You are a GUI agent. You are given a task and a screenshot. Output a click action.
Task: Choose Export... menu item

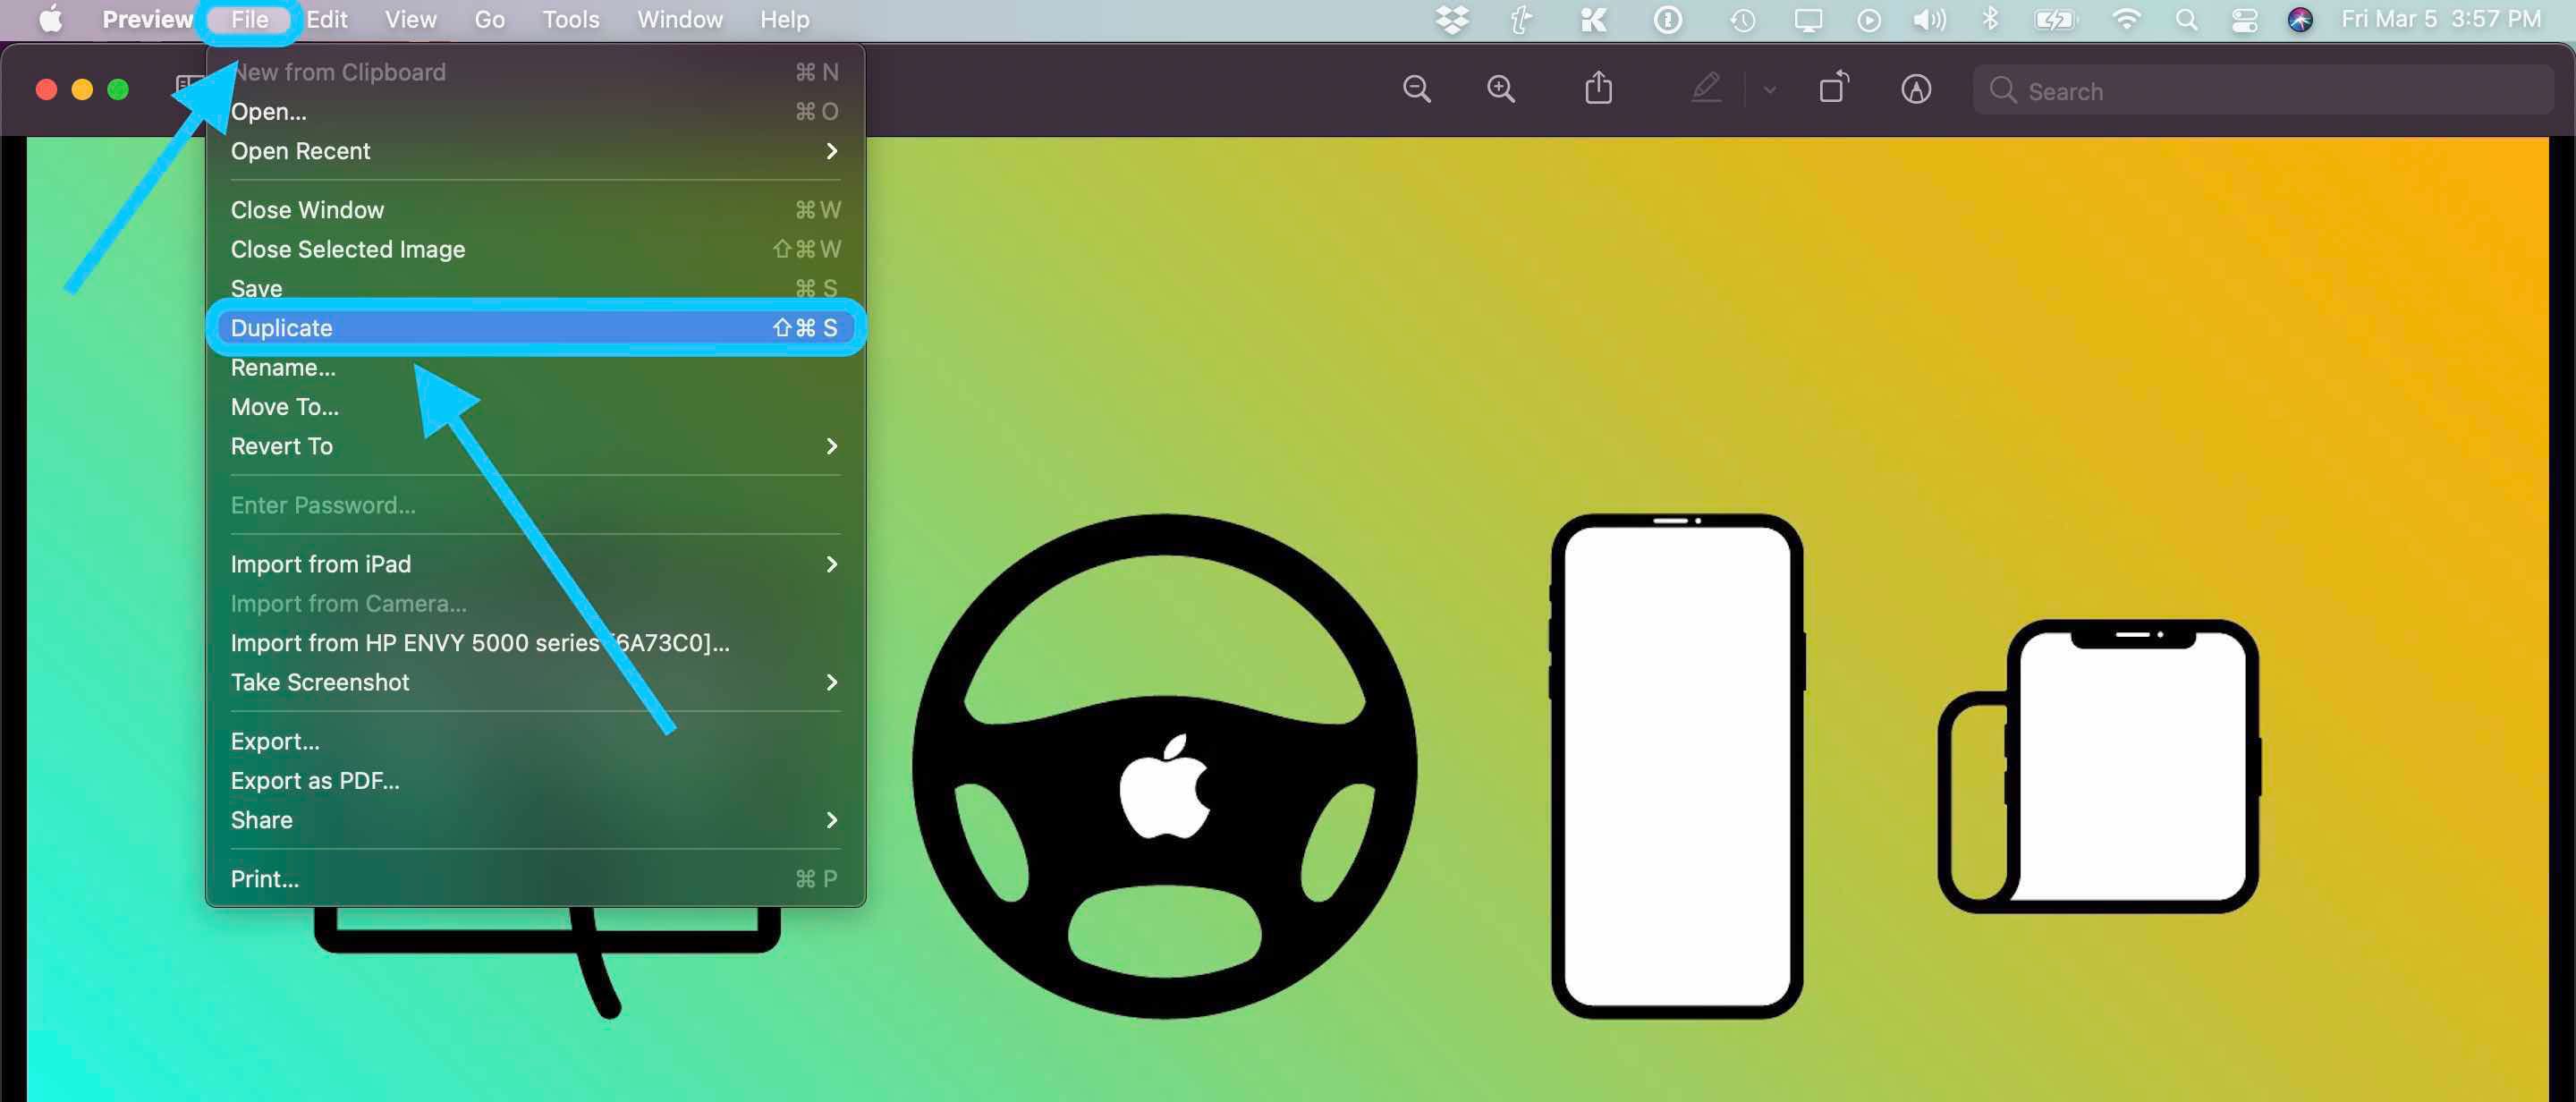pos(535,741)
